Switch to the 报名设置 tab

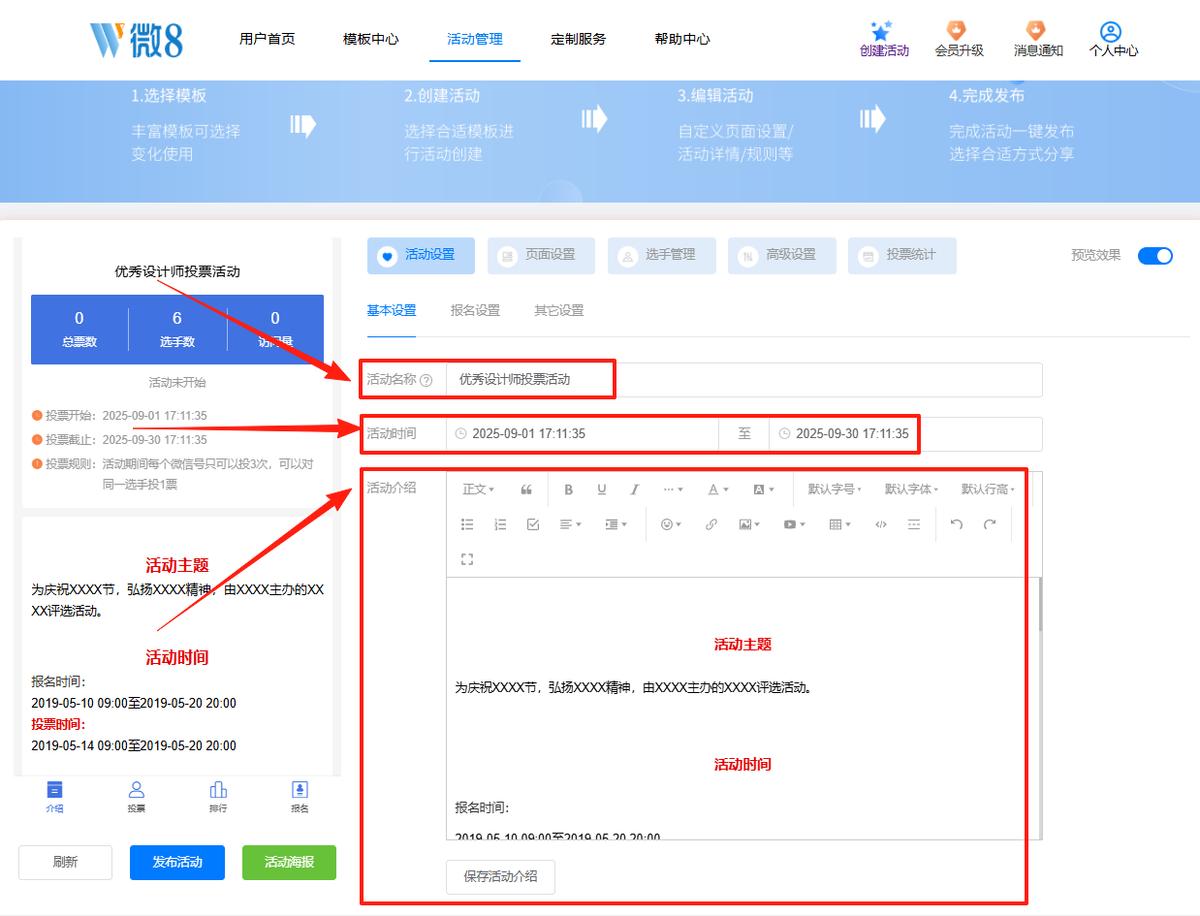click(x=475, y=310)
